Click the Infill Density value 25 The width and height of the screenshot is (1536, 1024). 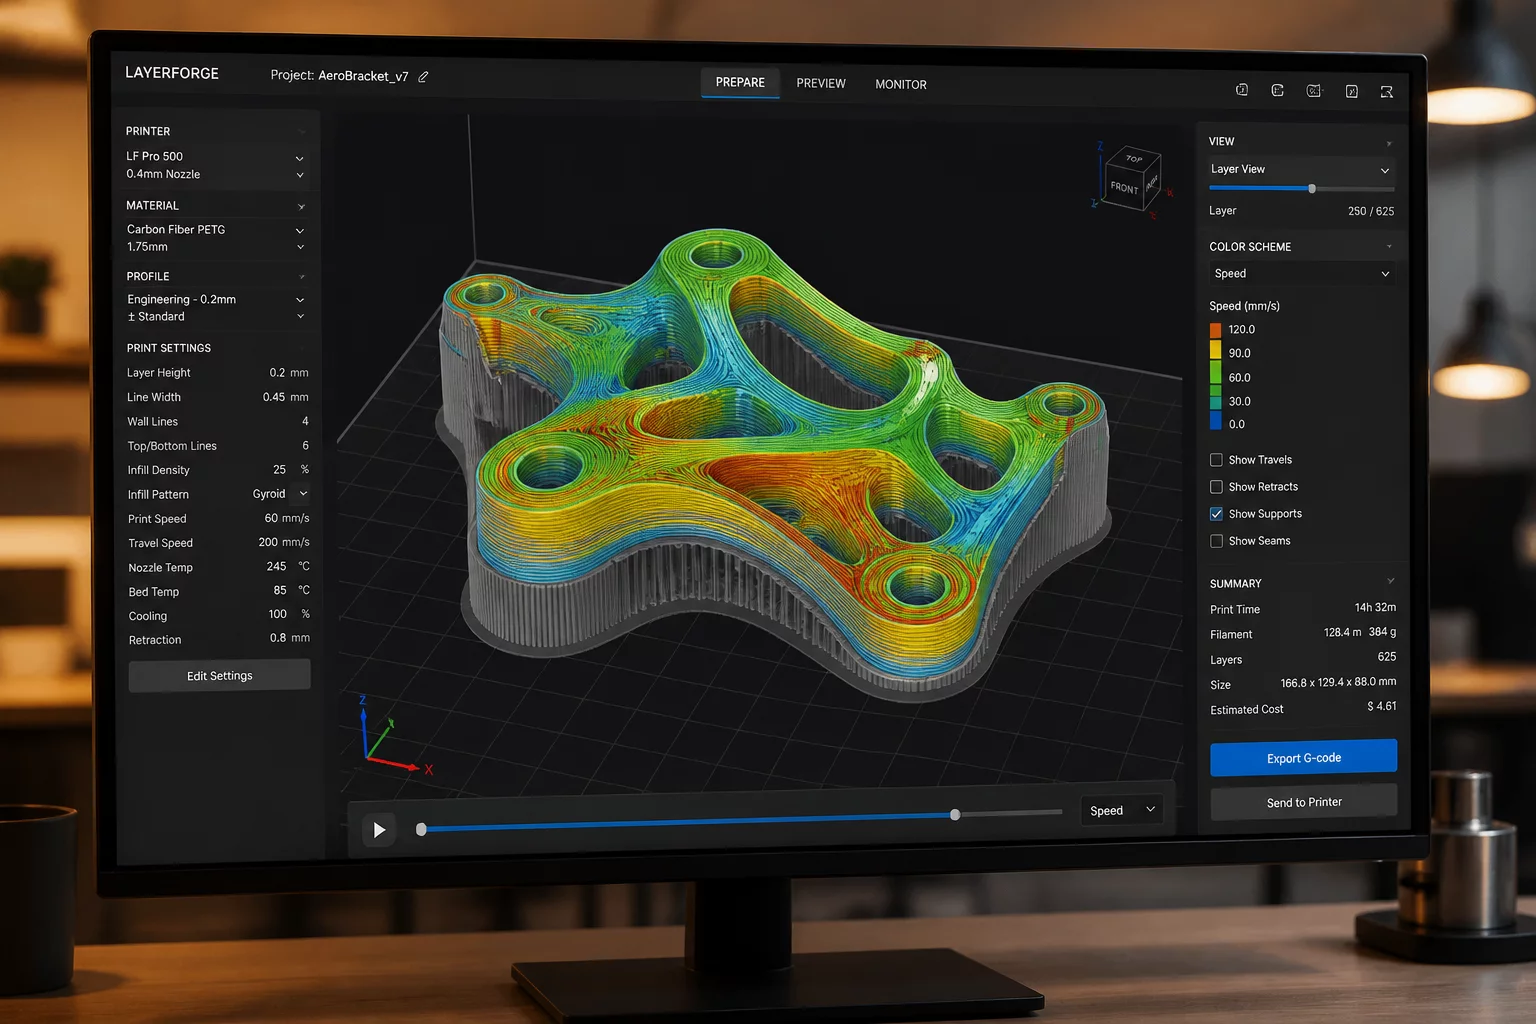click(x=280, y=470)
